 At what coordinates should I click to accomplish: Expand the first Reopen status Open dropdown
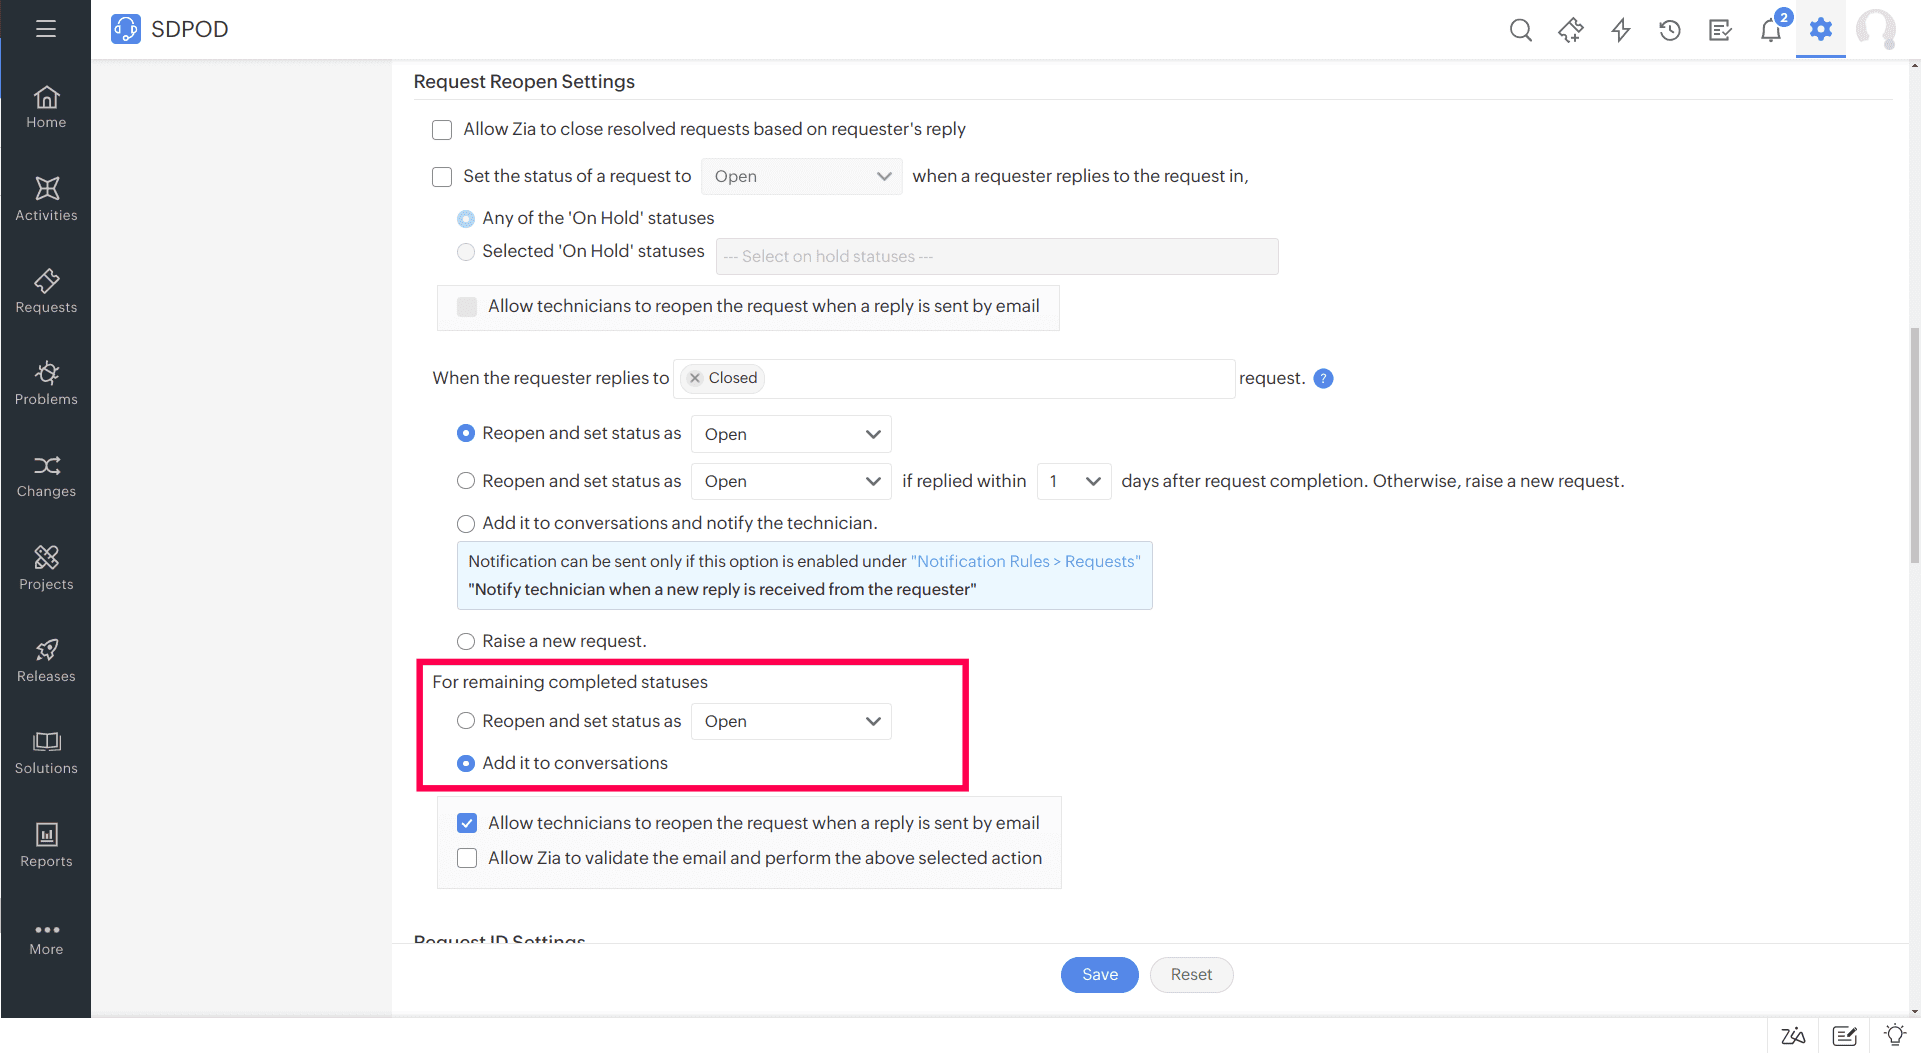pyautogui.click(x=791, y=434)
